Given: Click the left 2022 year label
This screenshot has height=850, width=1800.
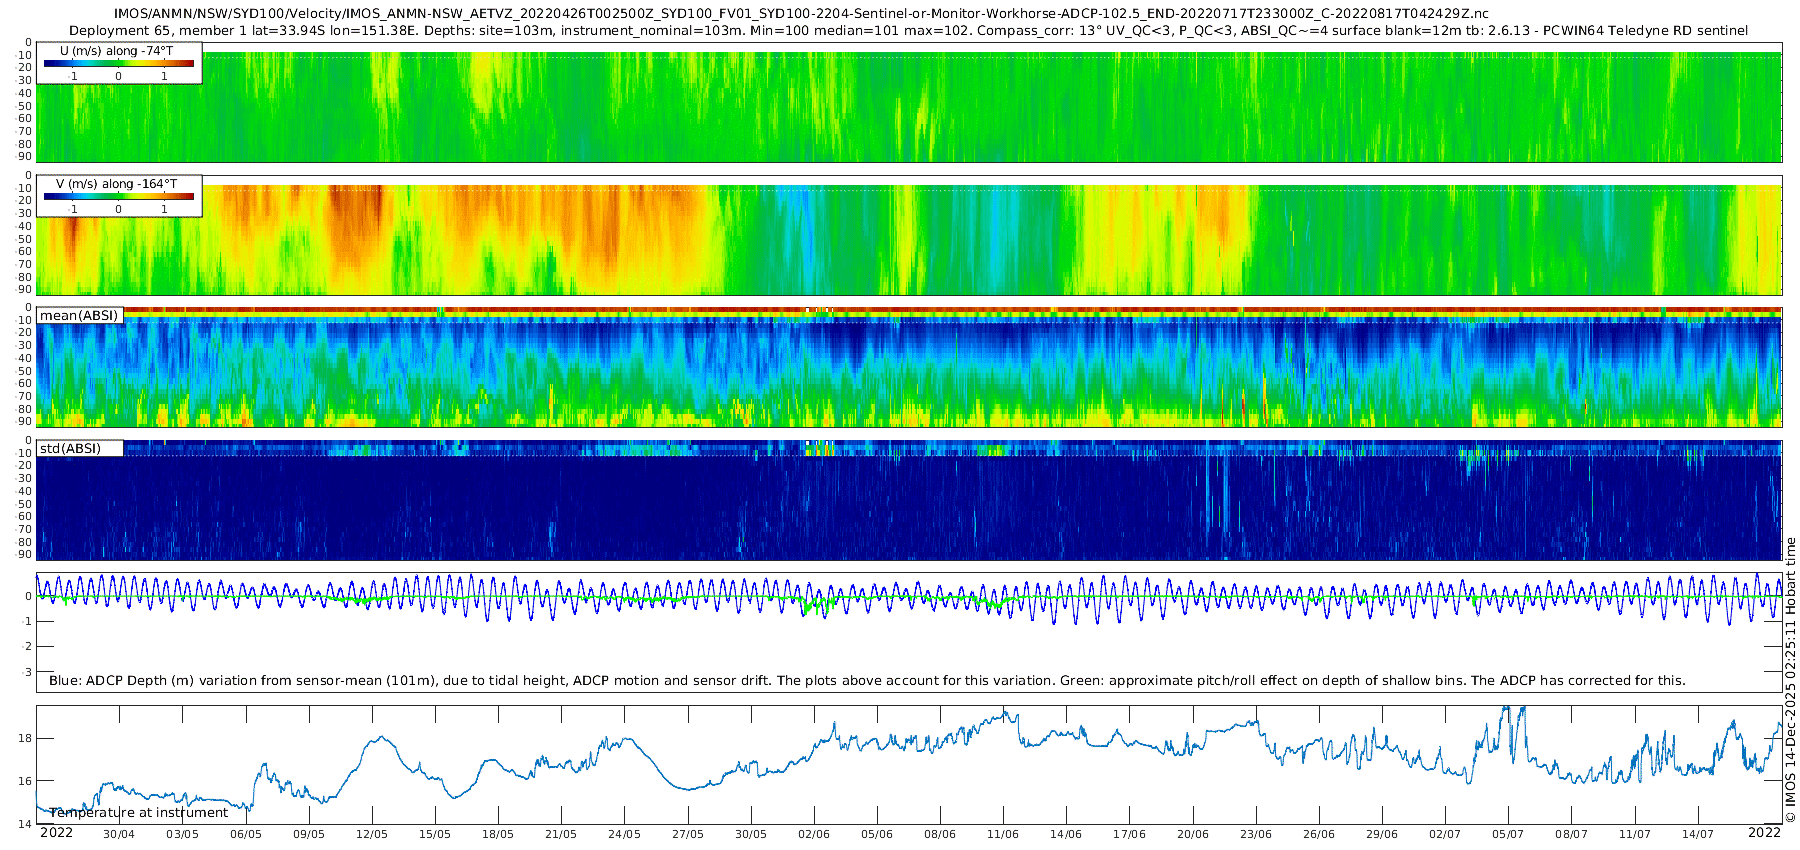Looking at the screenshot, I should [x=56, y=833].
